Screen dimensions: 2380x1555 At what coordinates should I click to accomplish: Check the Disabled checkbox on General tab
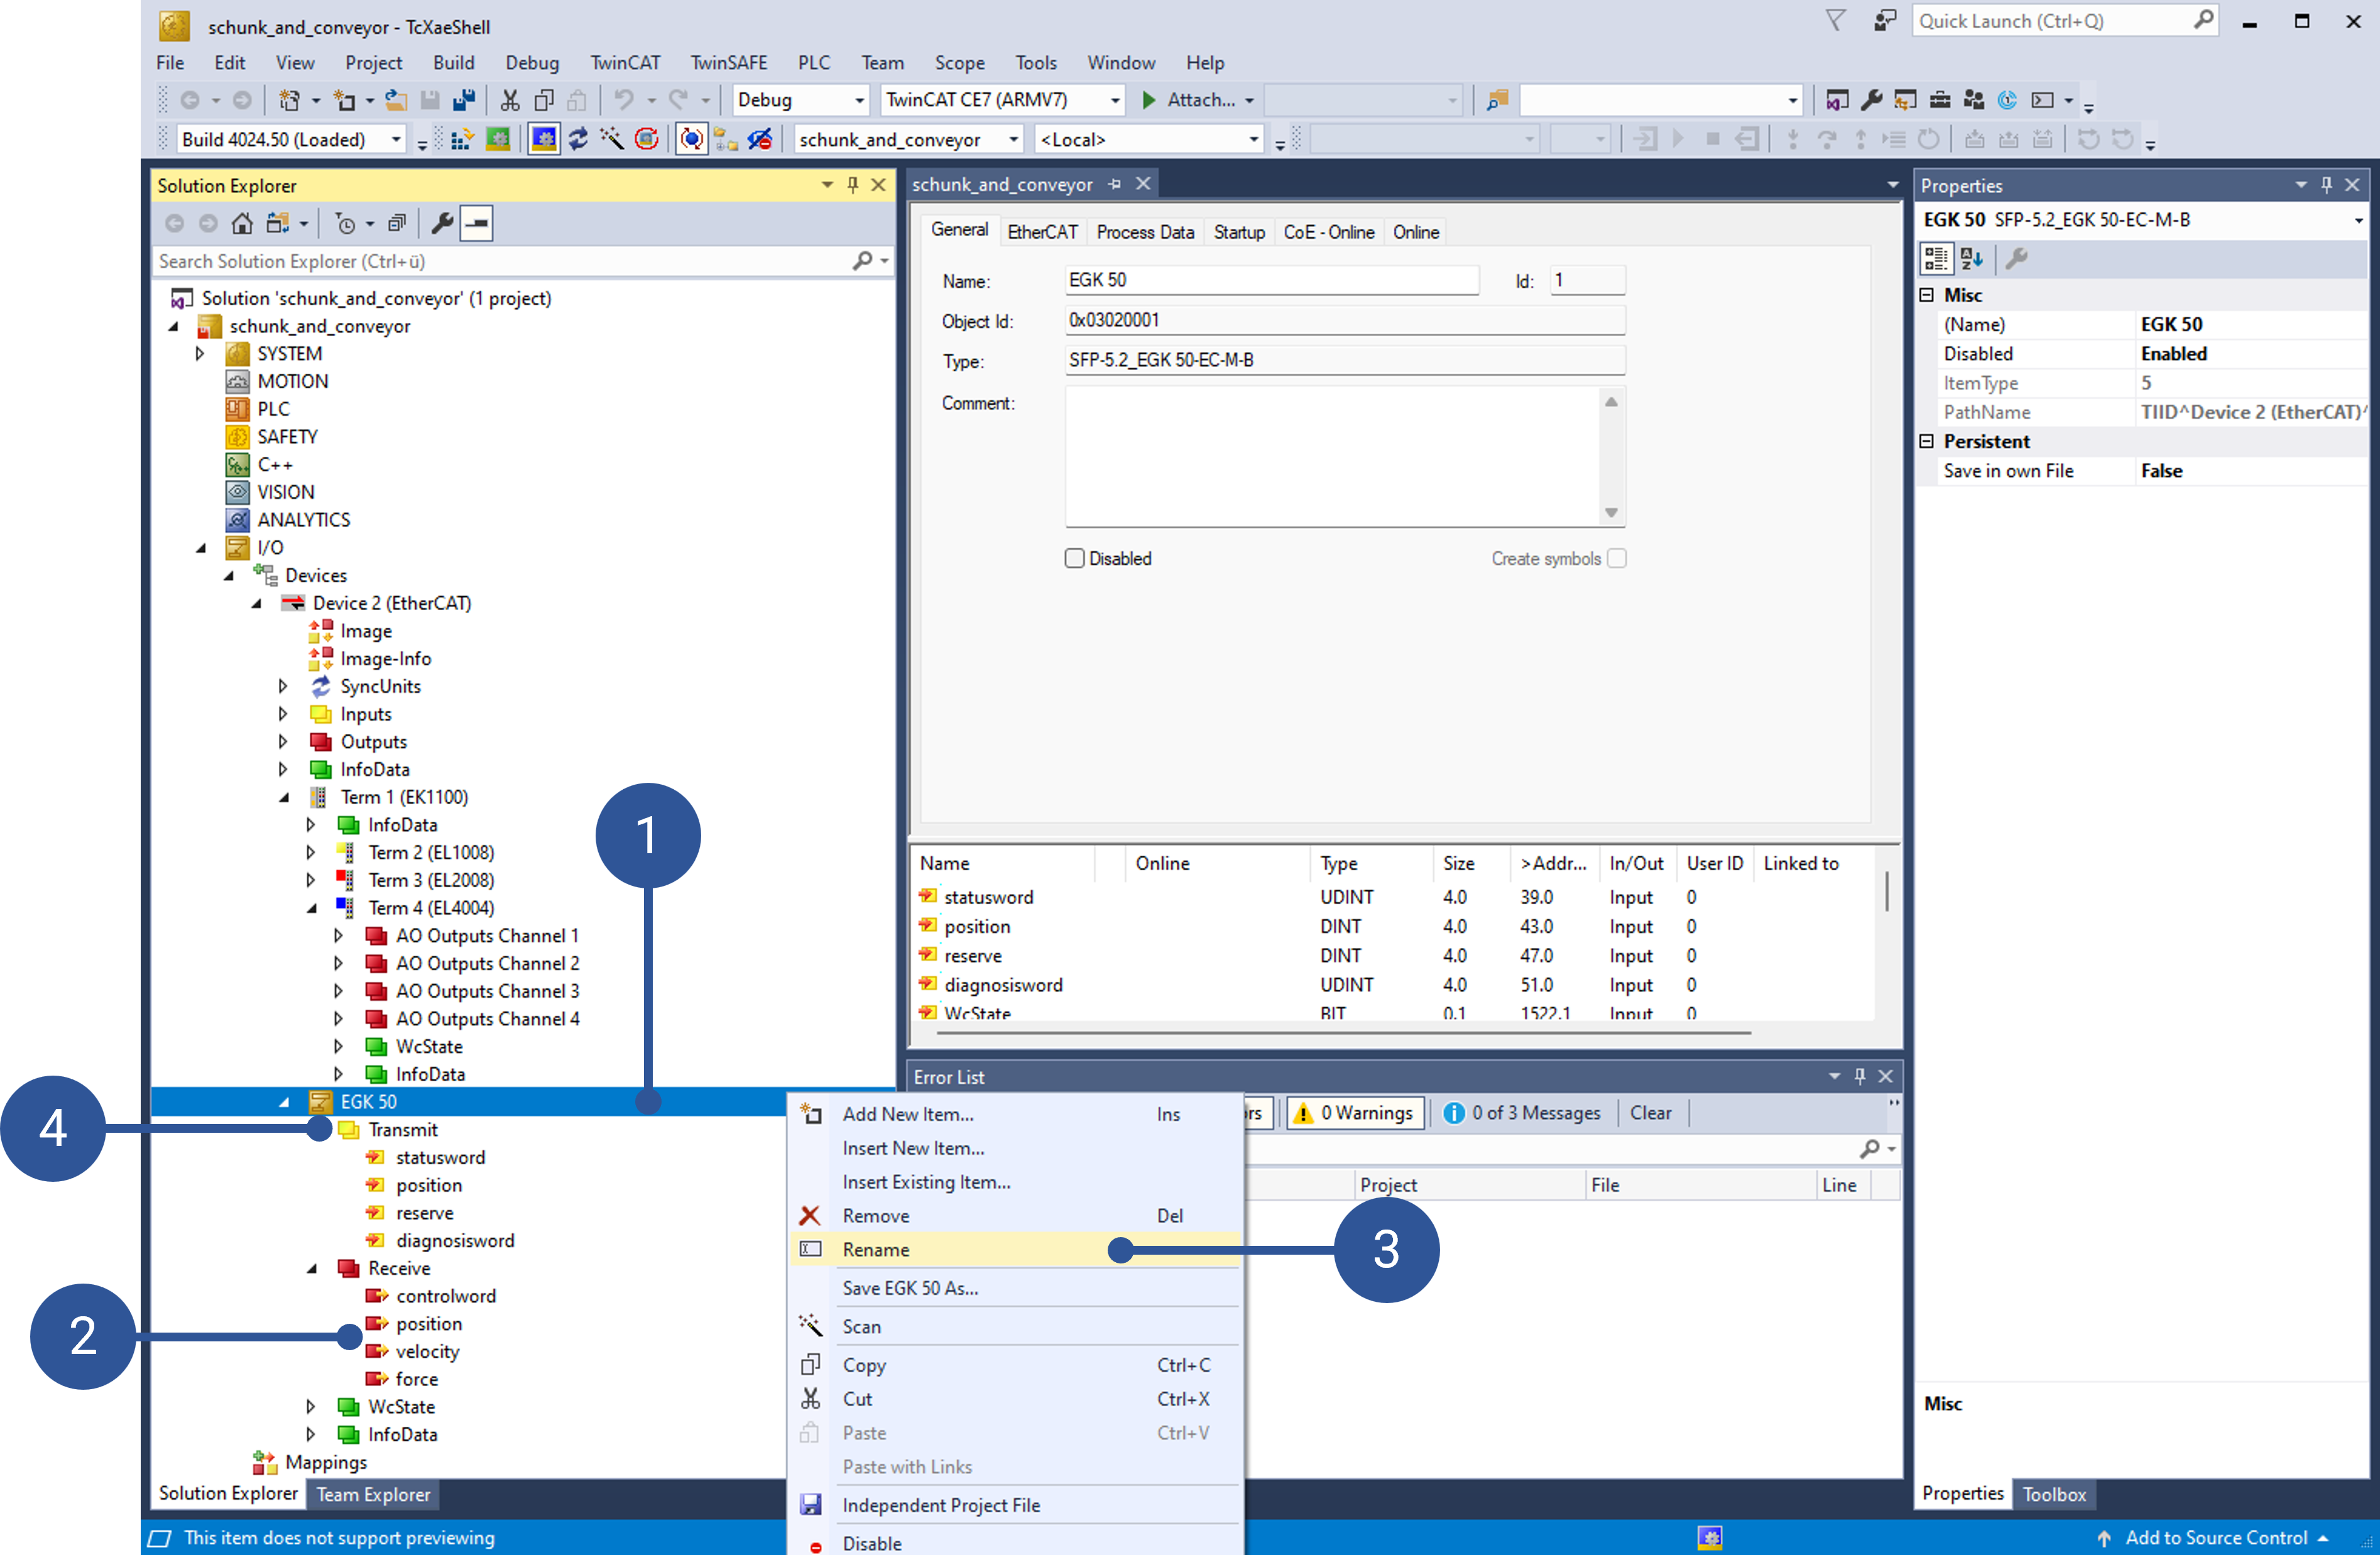point(1074,559)
